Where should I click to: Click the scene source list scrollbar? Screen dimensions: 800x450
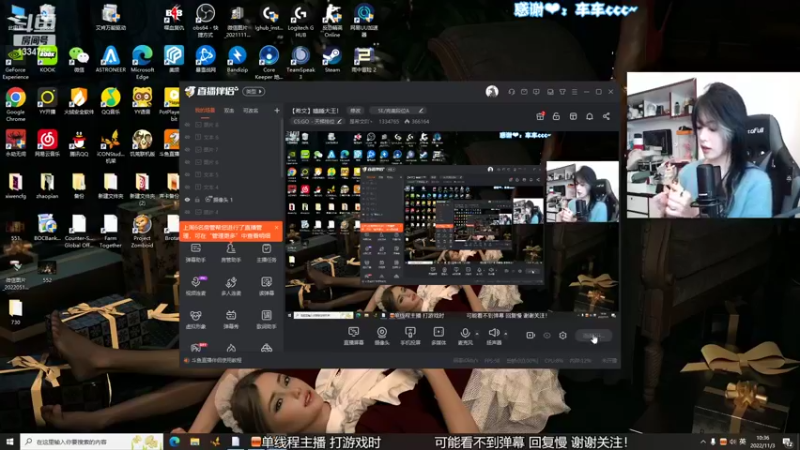coord(282,148)
